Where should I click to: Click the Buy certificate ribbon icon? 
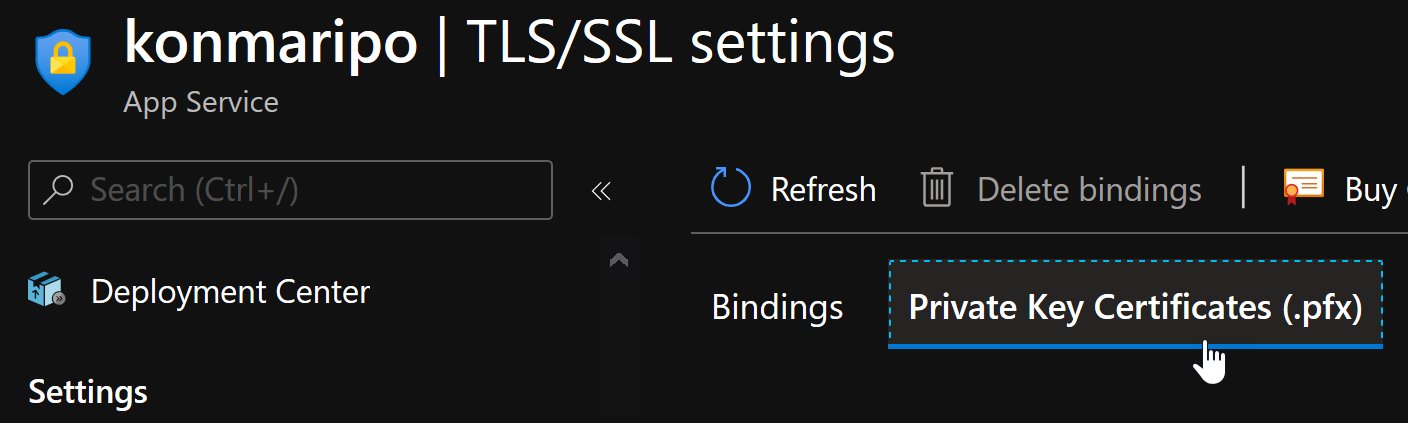pos(1304,186)
